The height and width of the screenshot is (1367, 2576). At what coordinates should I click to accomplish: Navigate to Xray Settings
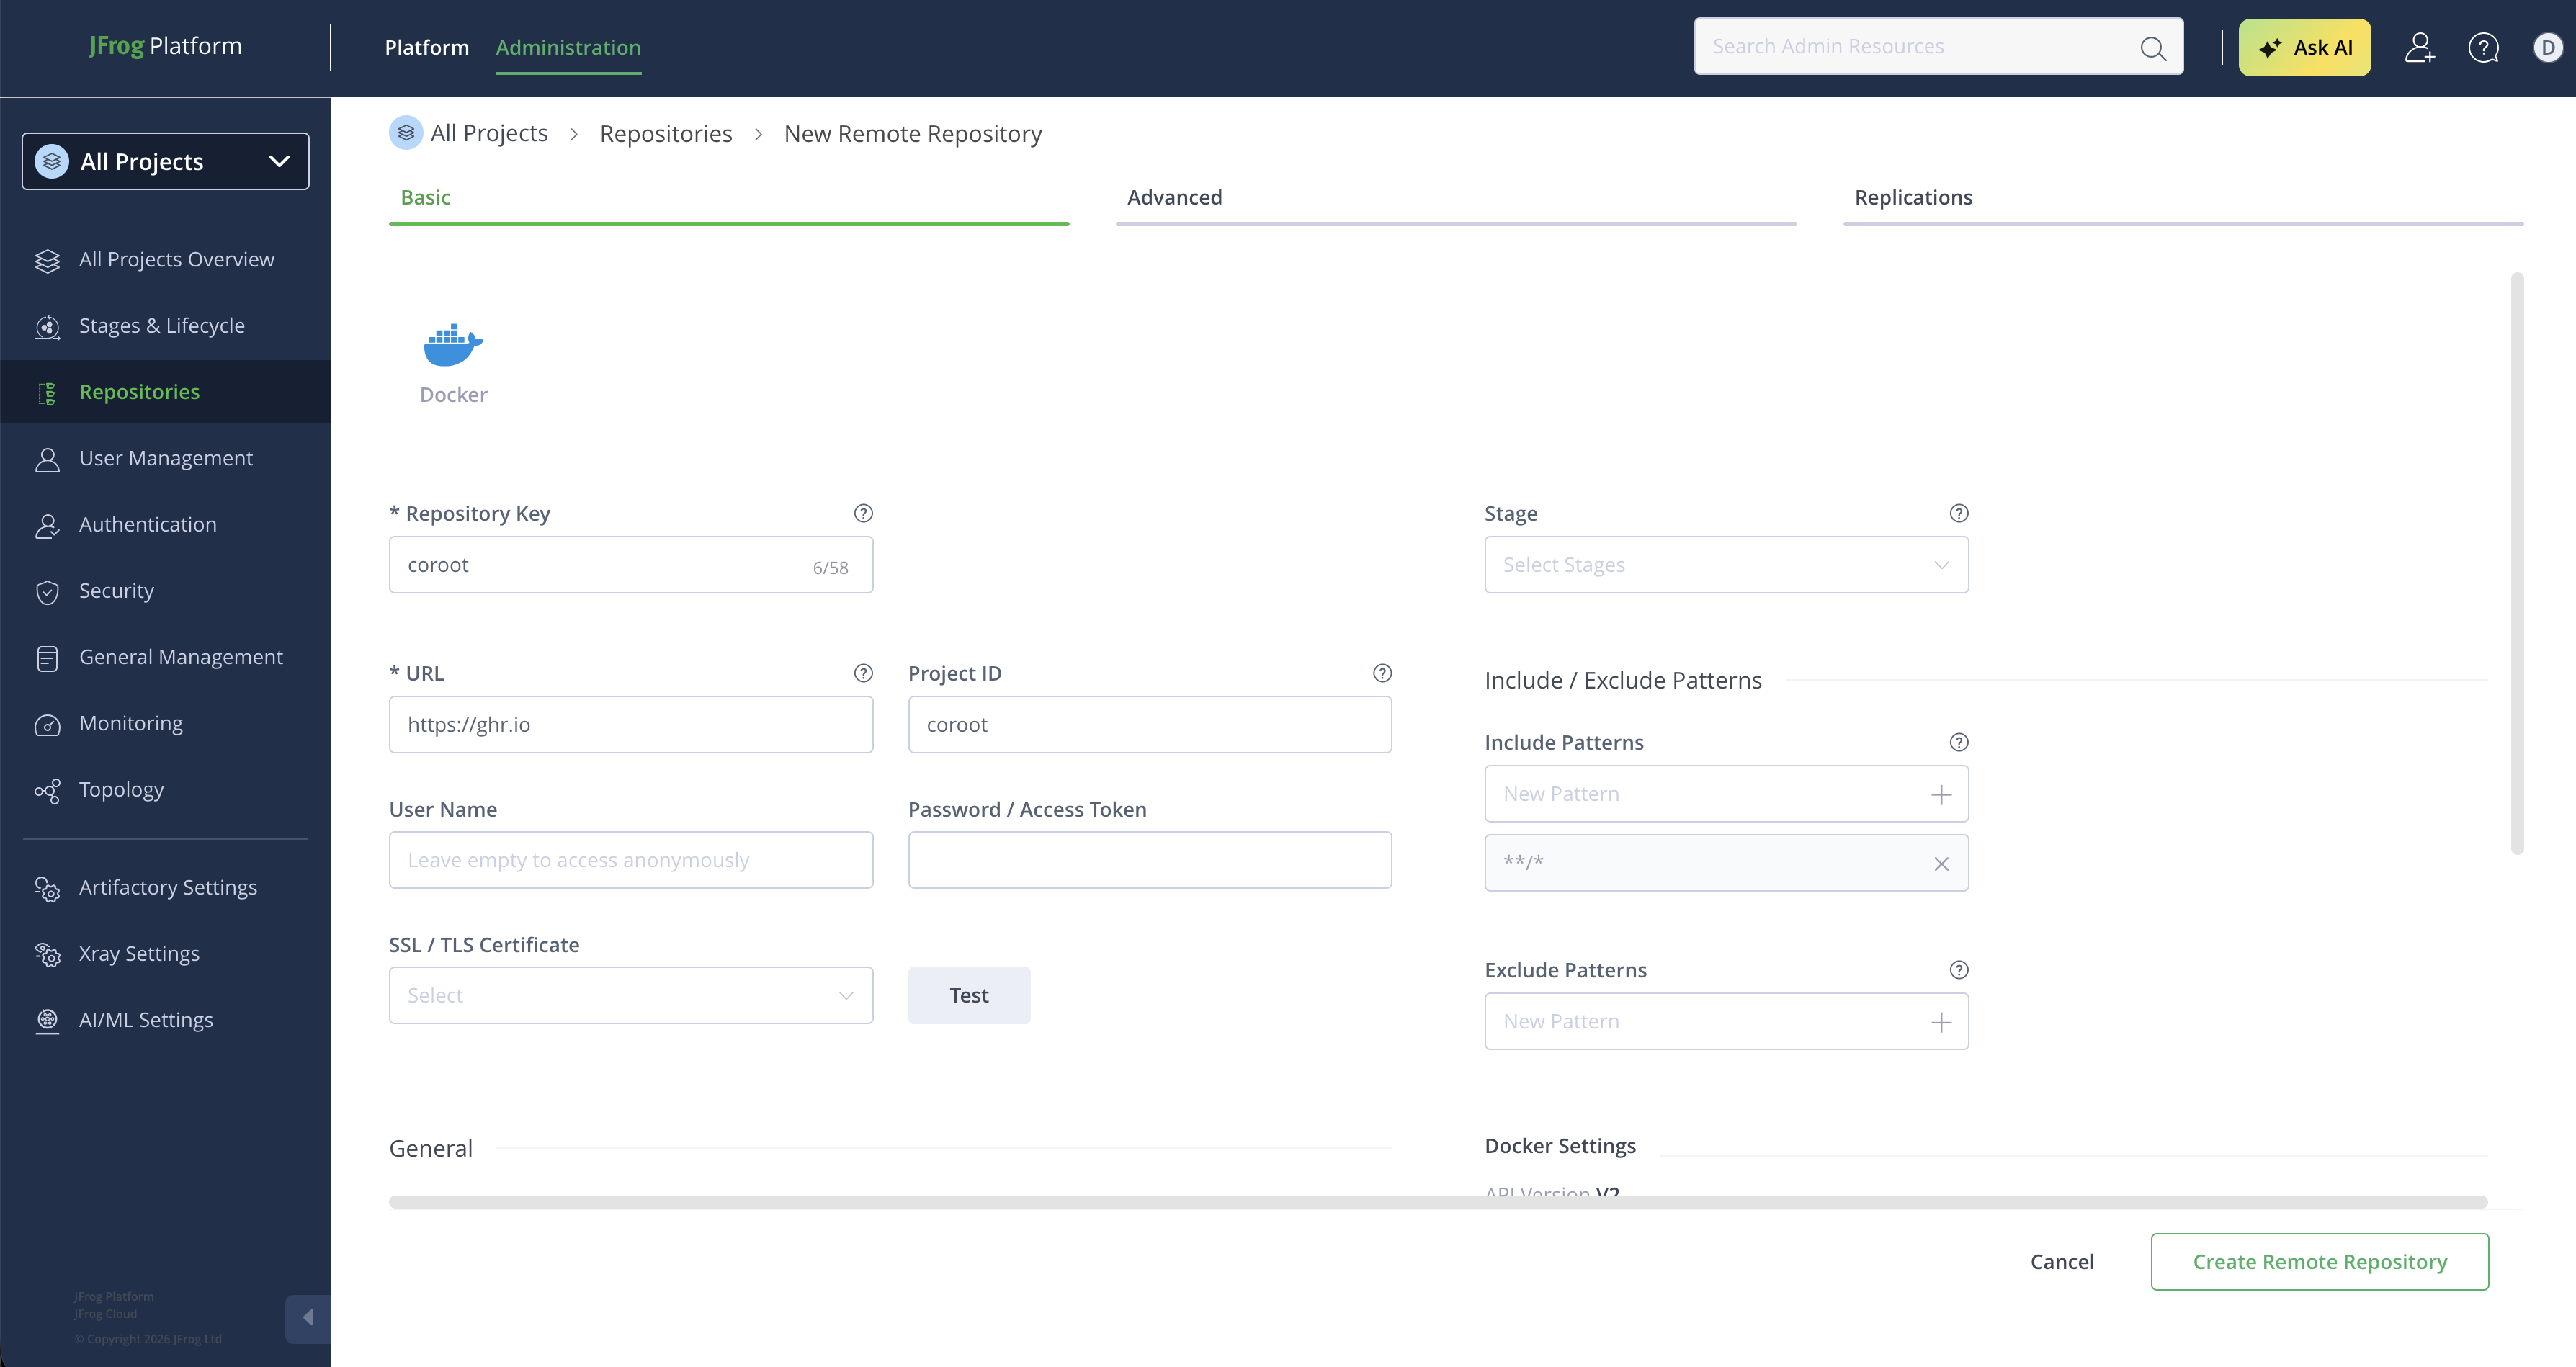click(x=139, y=953)
